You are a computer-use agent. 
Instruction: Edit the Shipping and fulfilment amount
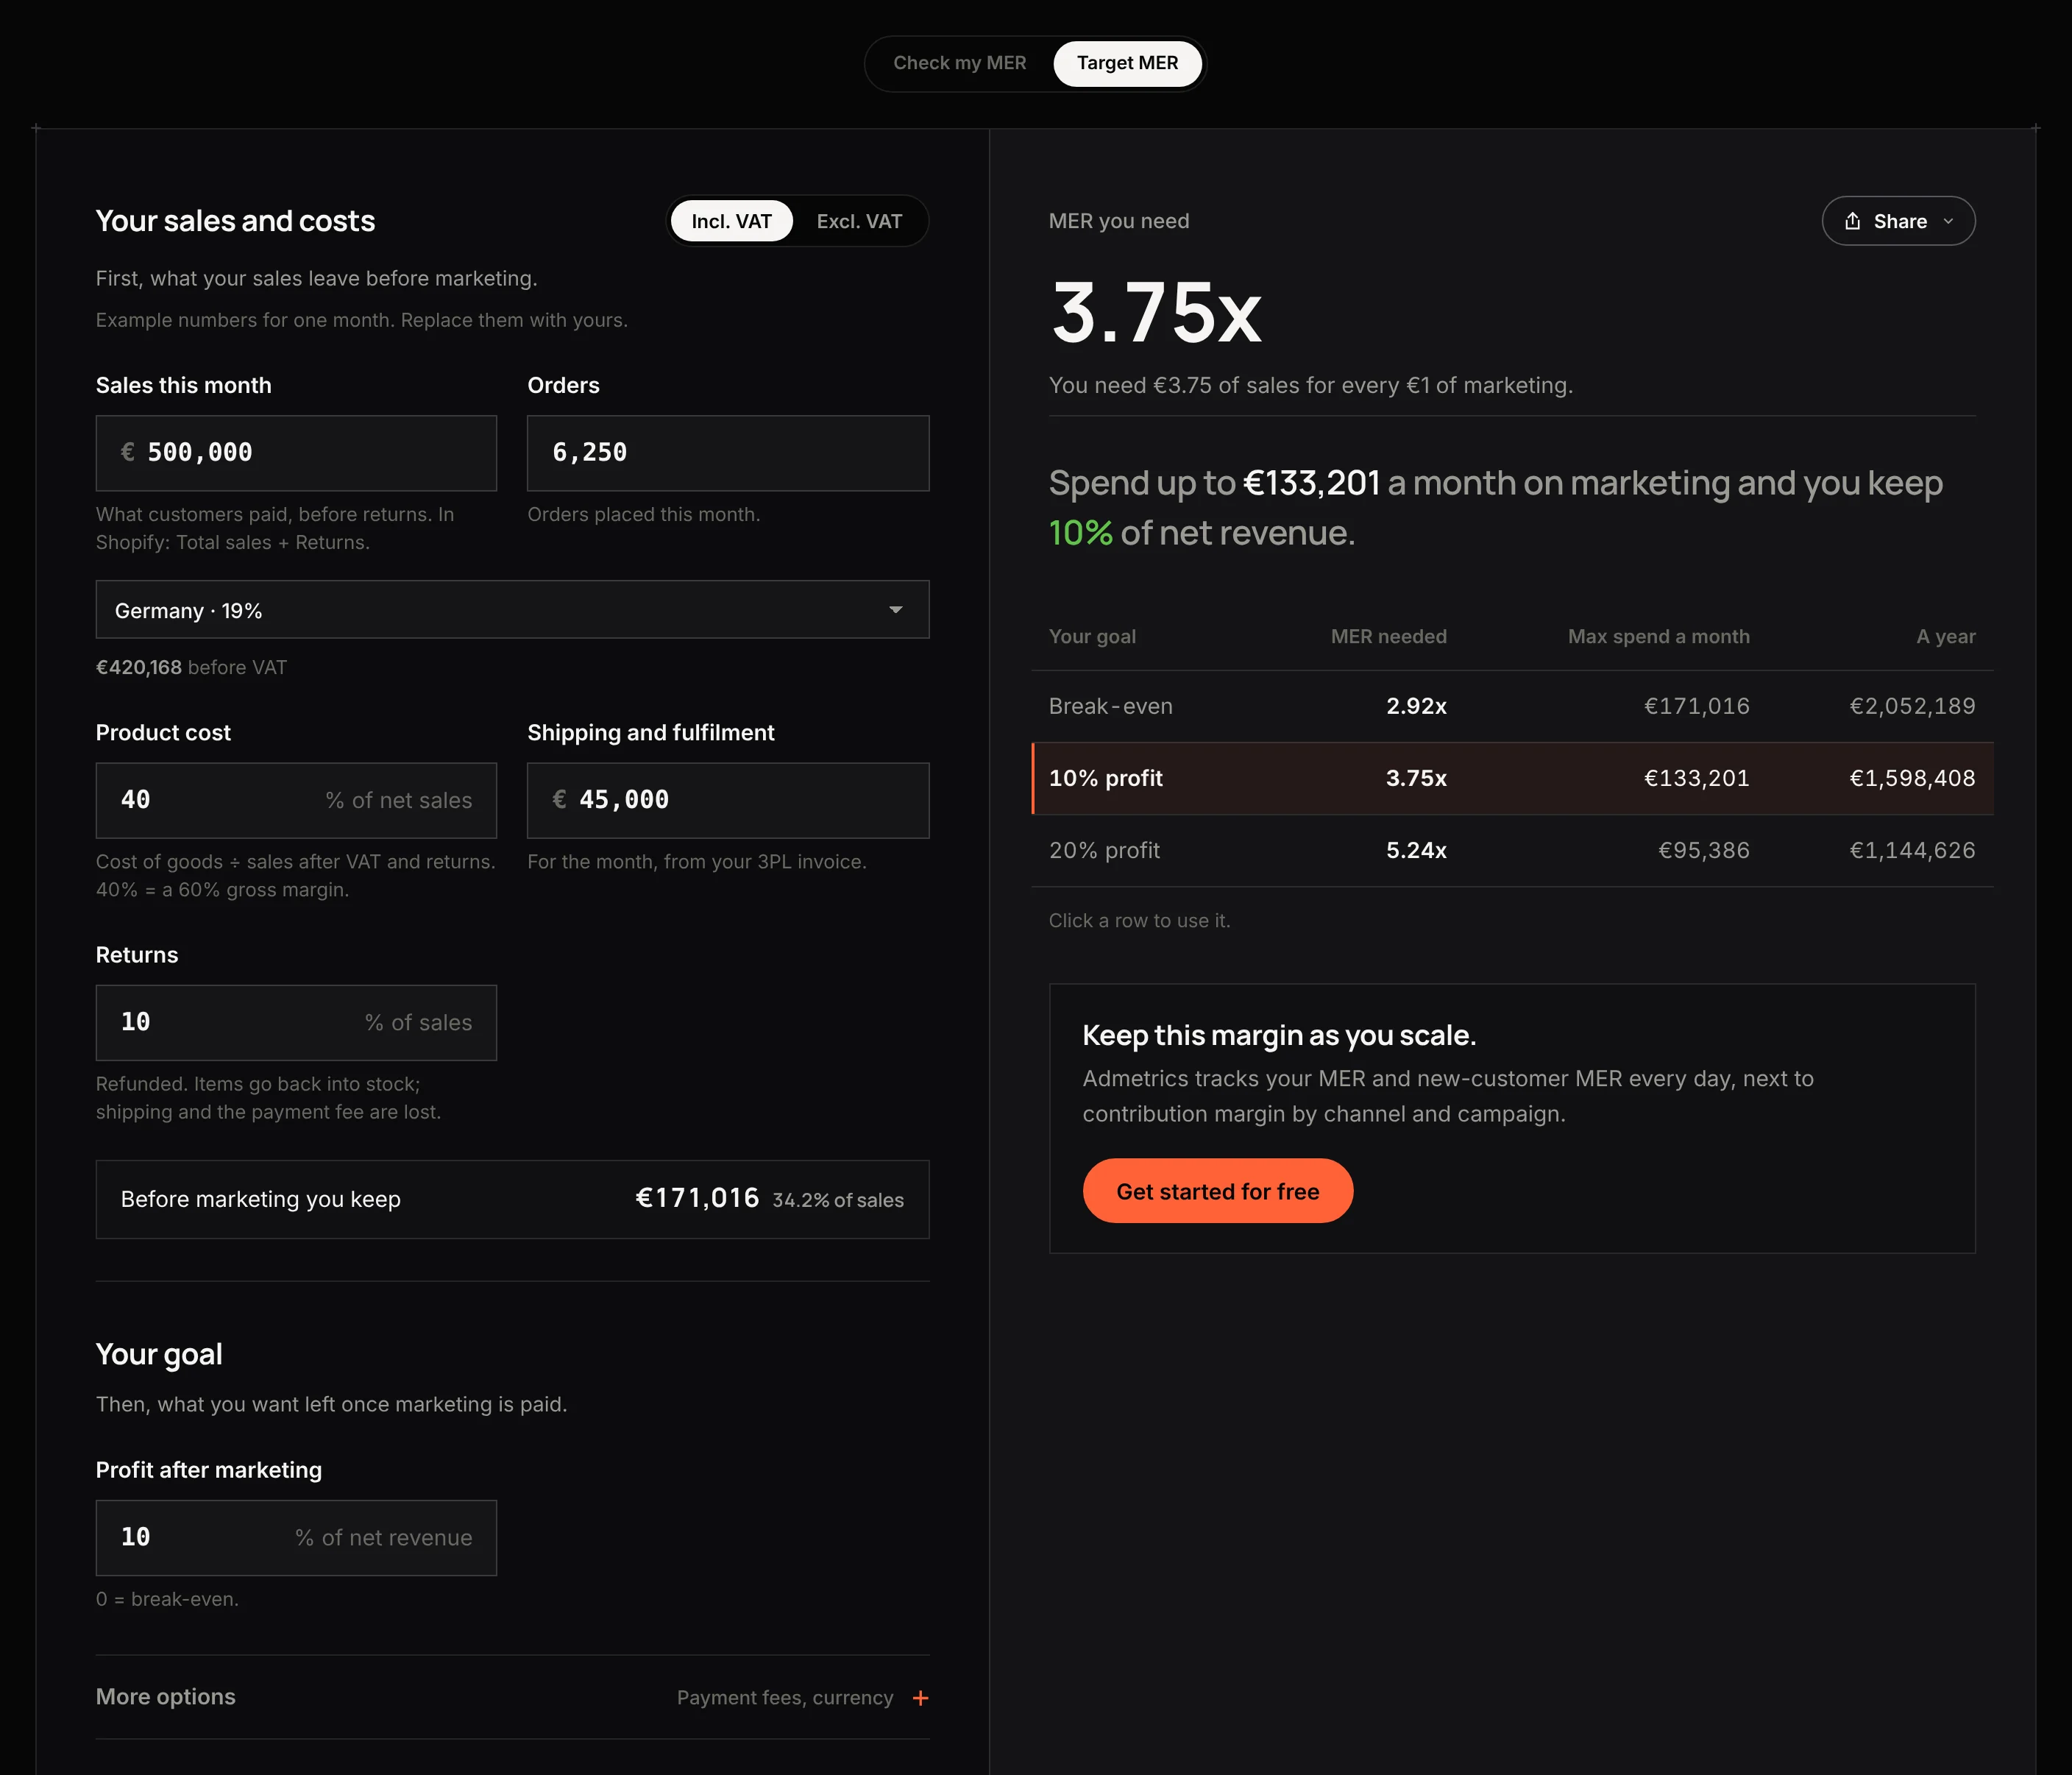click(728, 801)
